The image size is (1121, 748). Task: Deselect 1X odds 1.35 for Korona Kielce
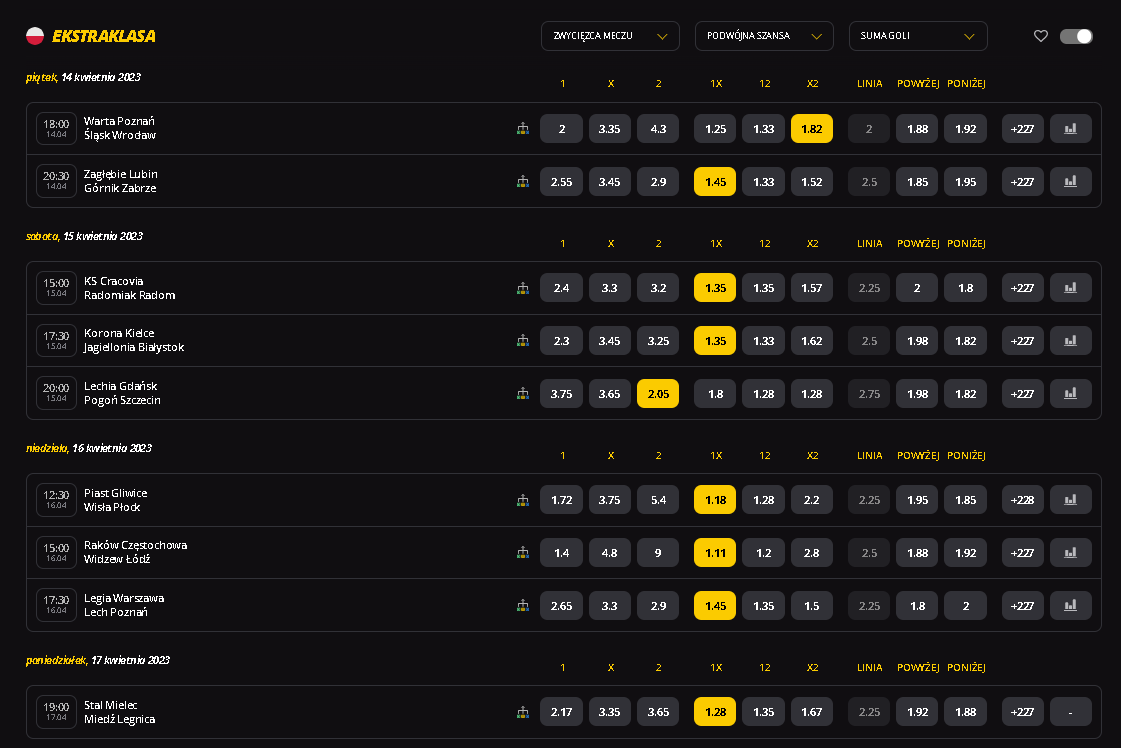click(715, 340)
